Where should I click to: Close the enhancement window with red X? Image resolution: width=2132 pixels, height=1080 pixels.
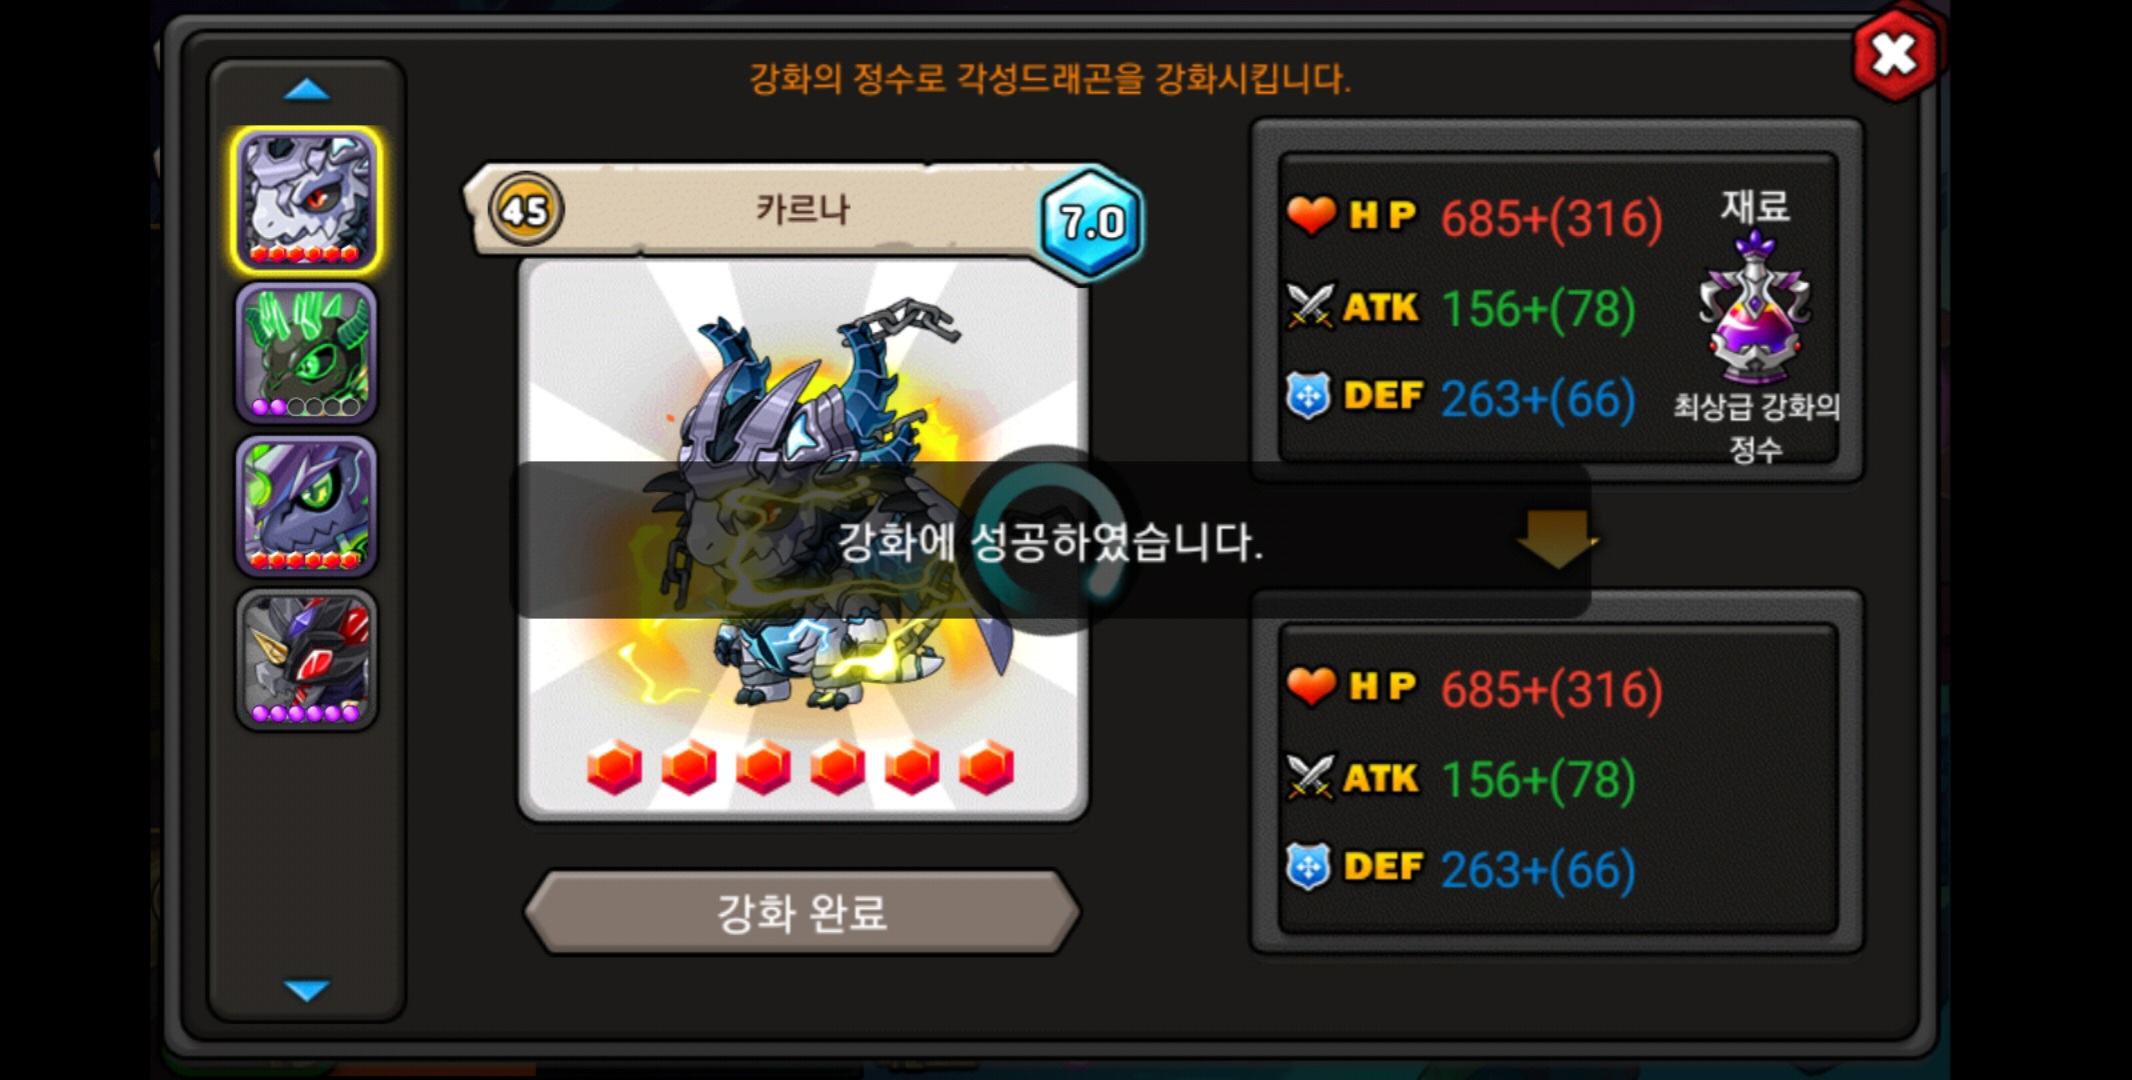(x=1893, y=55)
